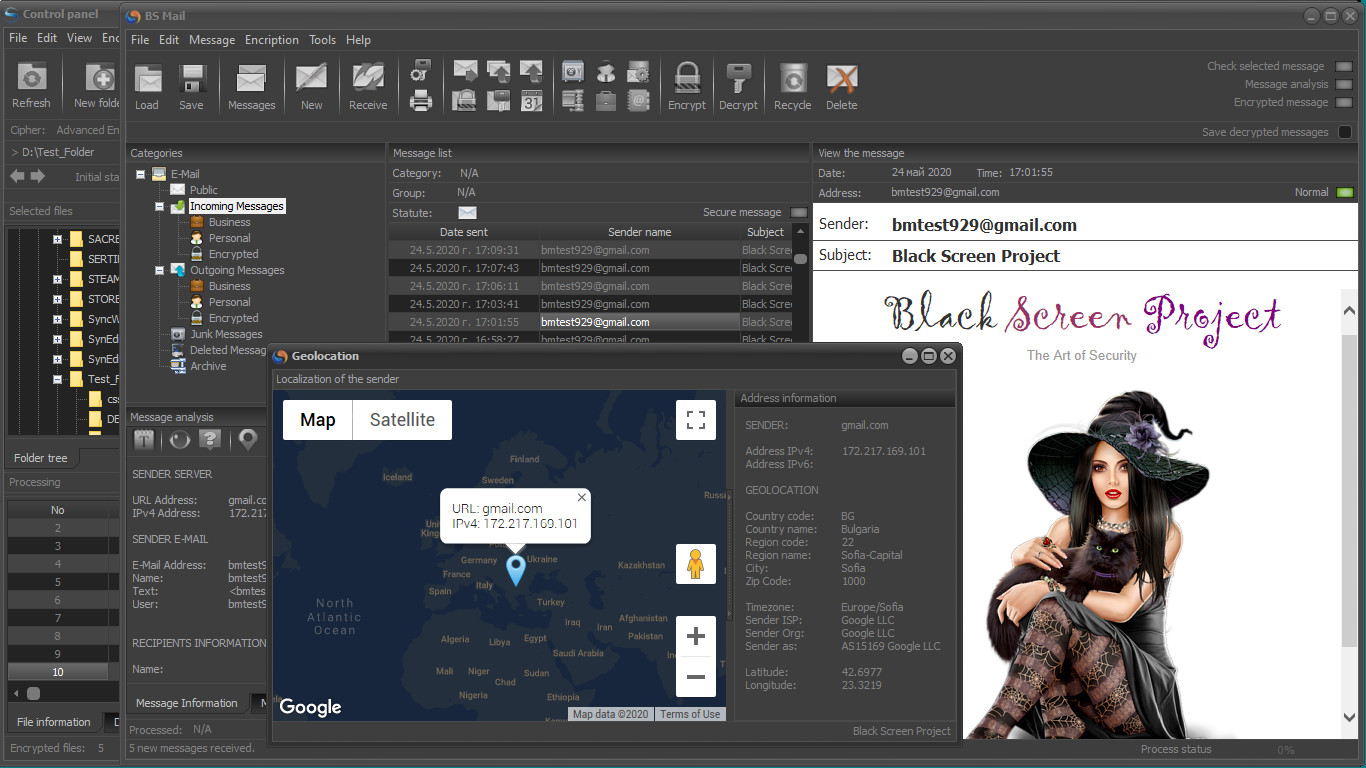
Task: Open geolocation pin icon in Message analysis
Action: (247, 440)
